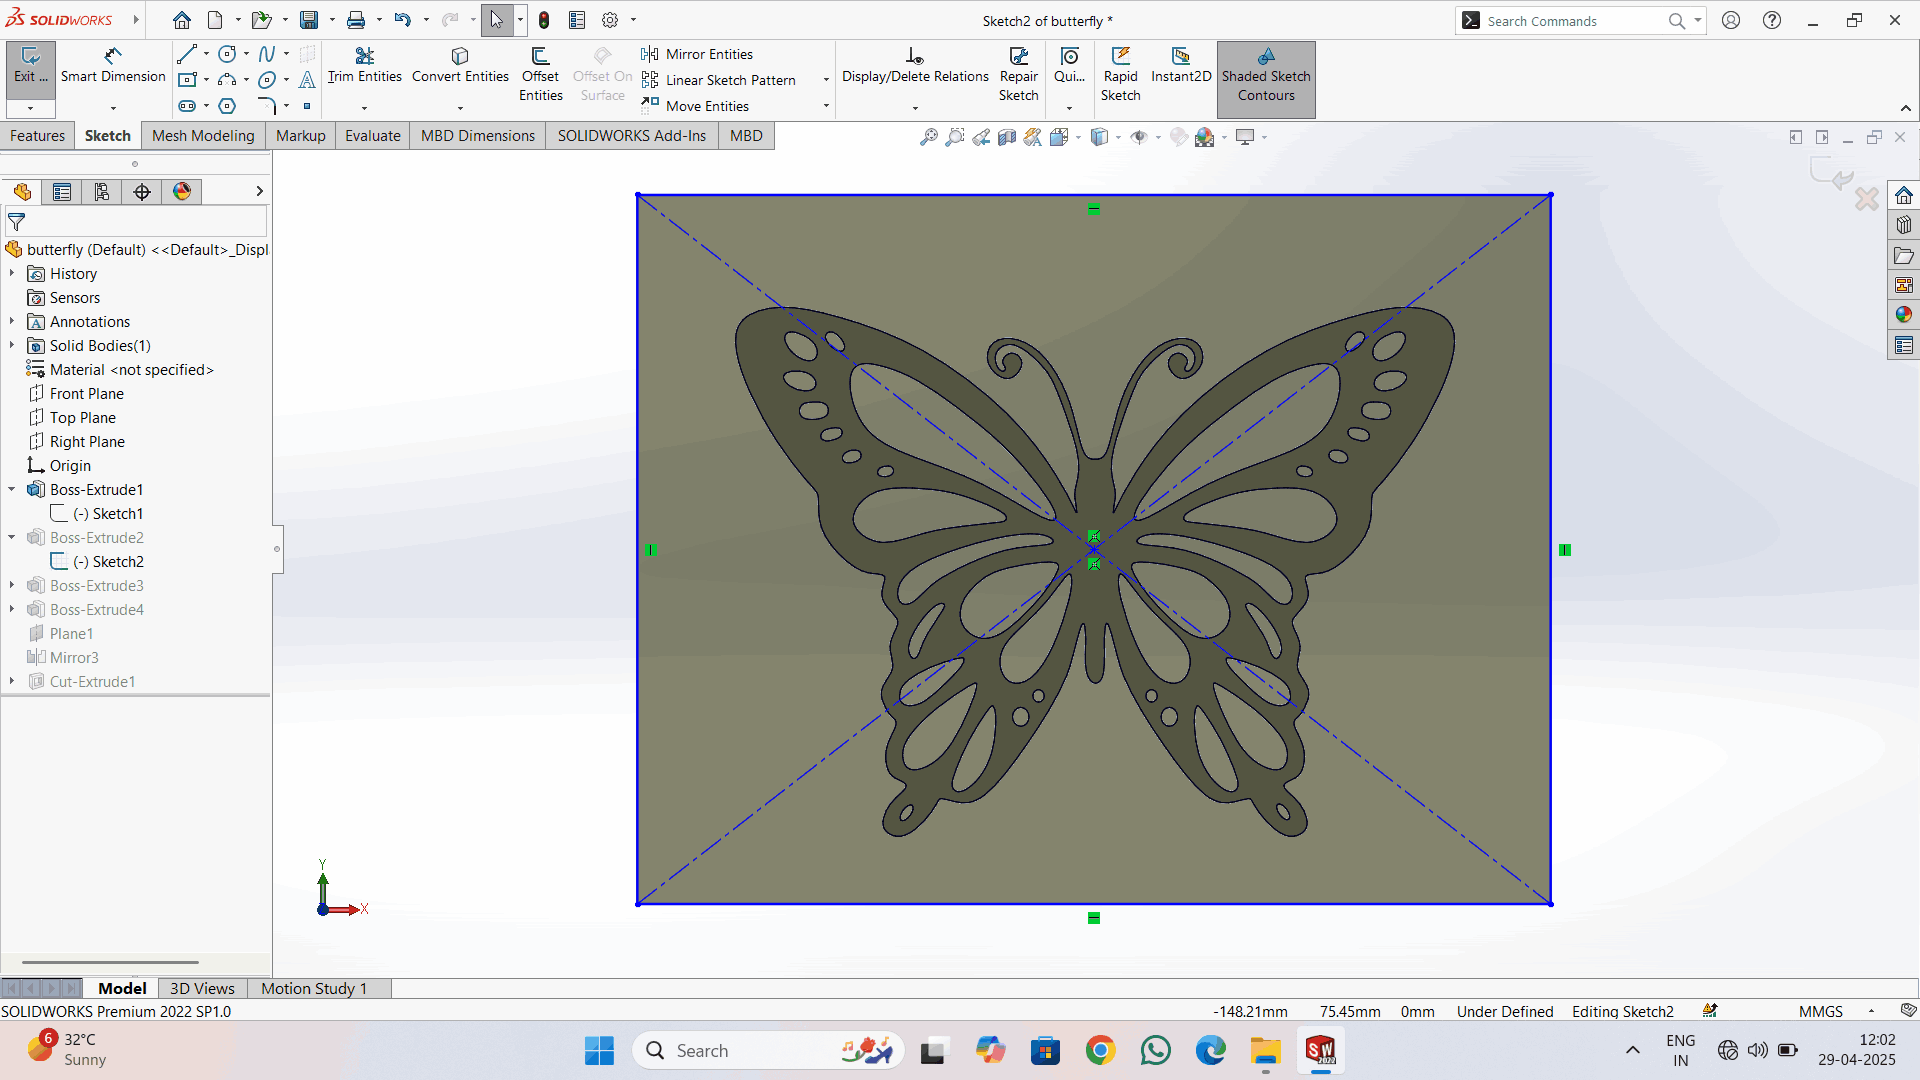Select the Sketch Fillet tool
The height and width of the screenshot is (1080, 1920).
pyautogui.click(x=266, y=106)
